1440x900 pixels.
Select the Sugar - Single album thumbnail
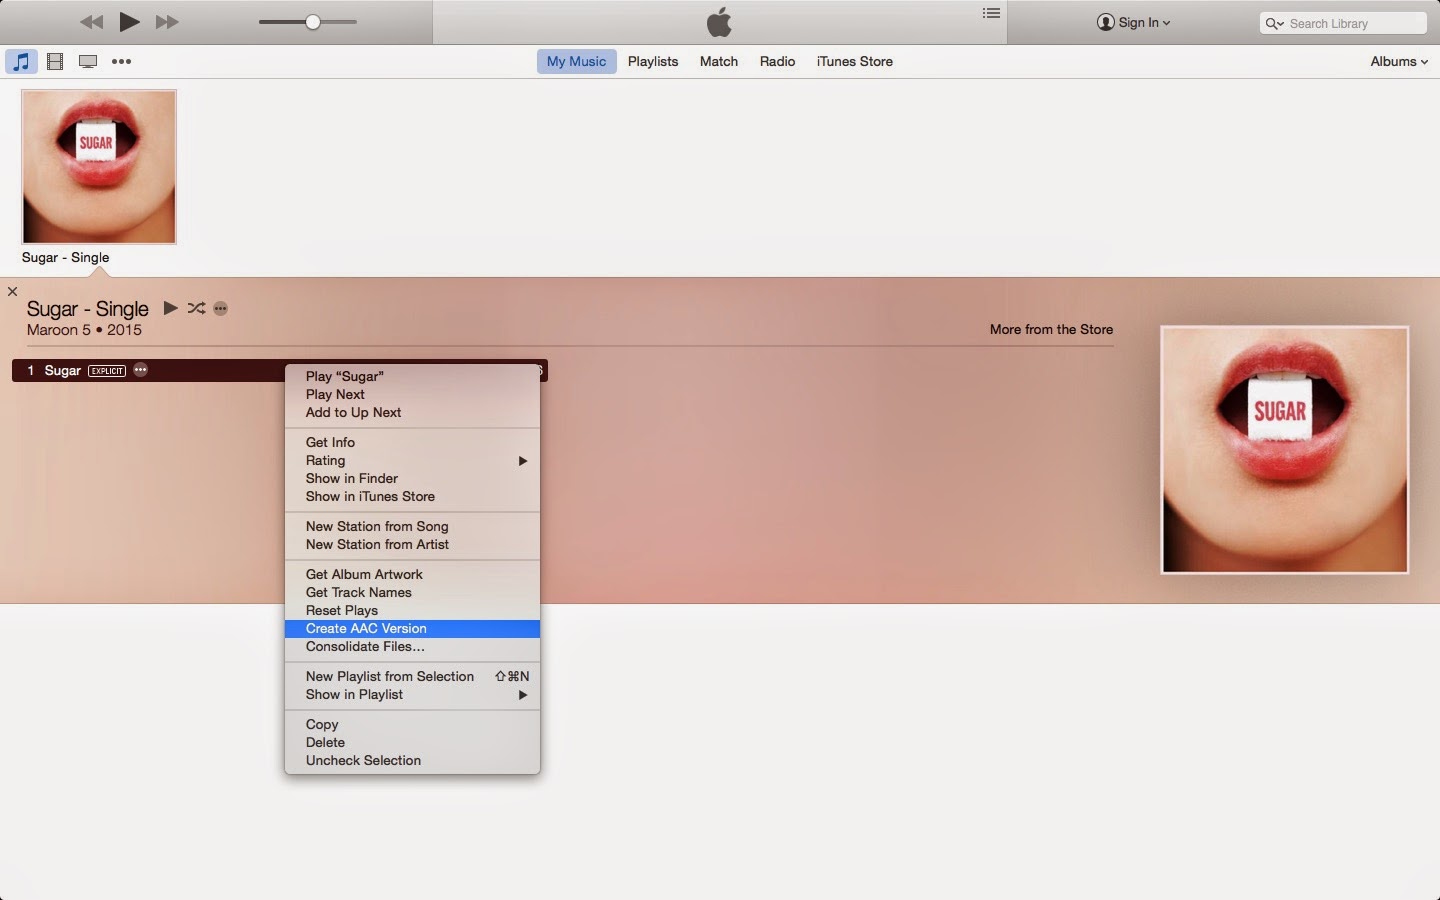click(x=99, y=167)
